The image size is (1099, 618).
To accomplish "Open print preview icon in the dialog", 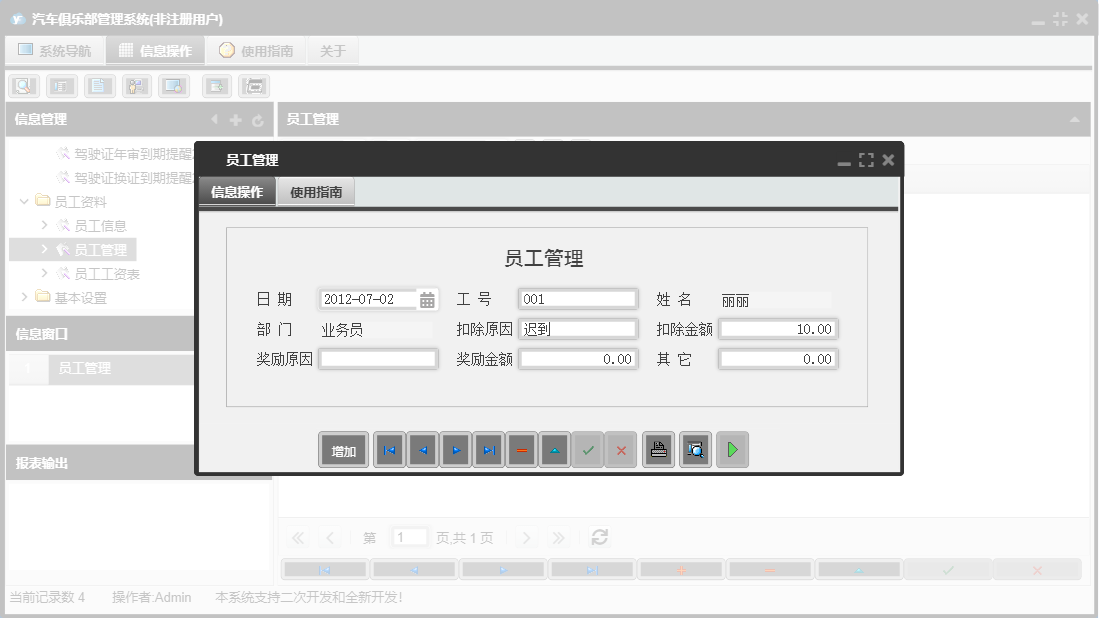I will tap(695, 449).
